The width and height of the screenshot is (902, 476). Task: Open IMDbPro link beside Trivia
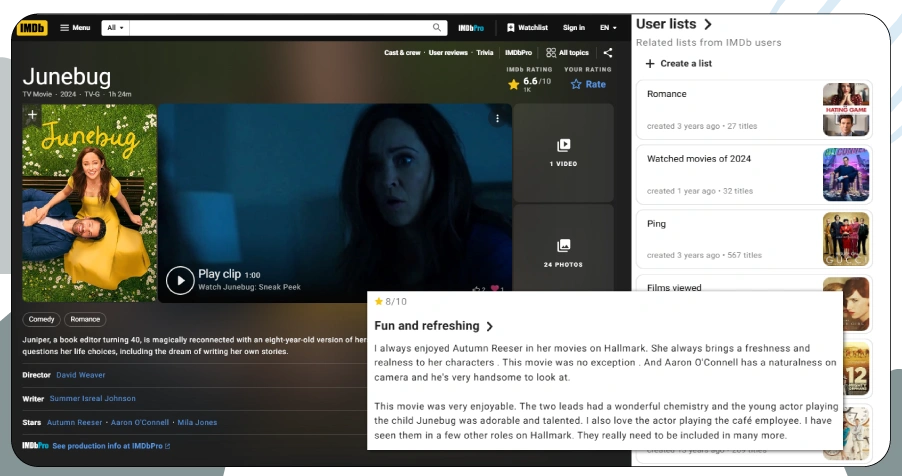tap(518, 52)
